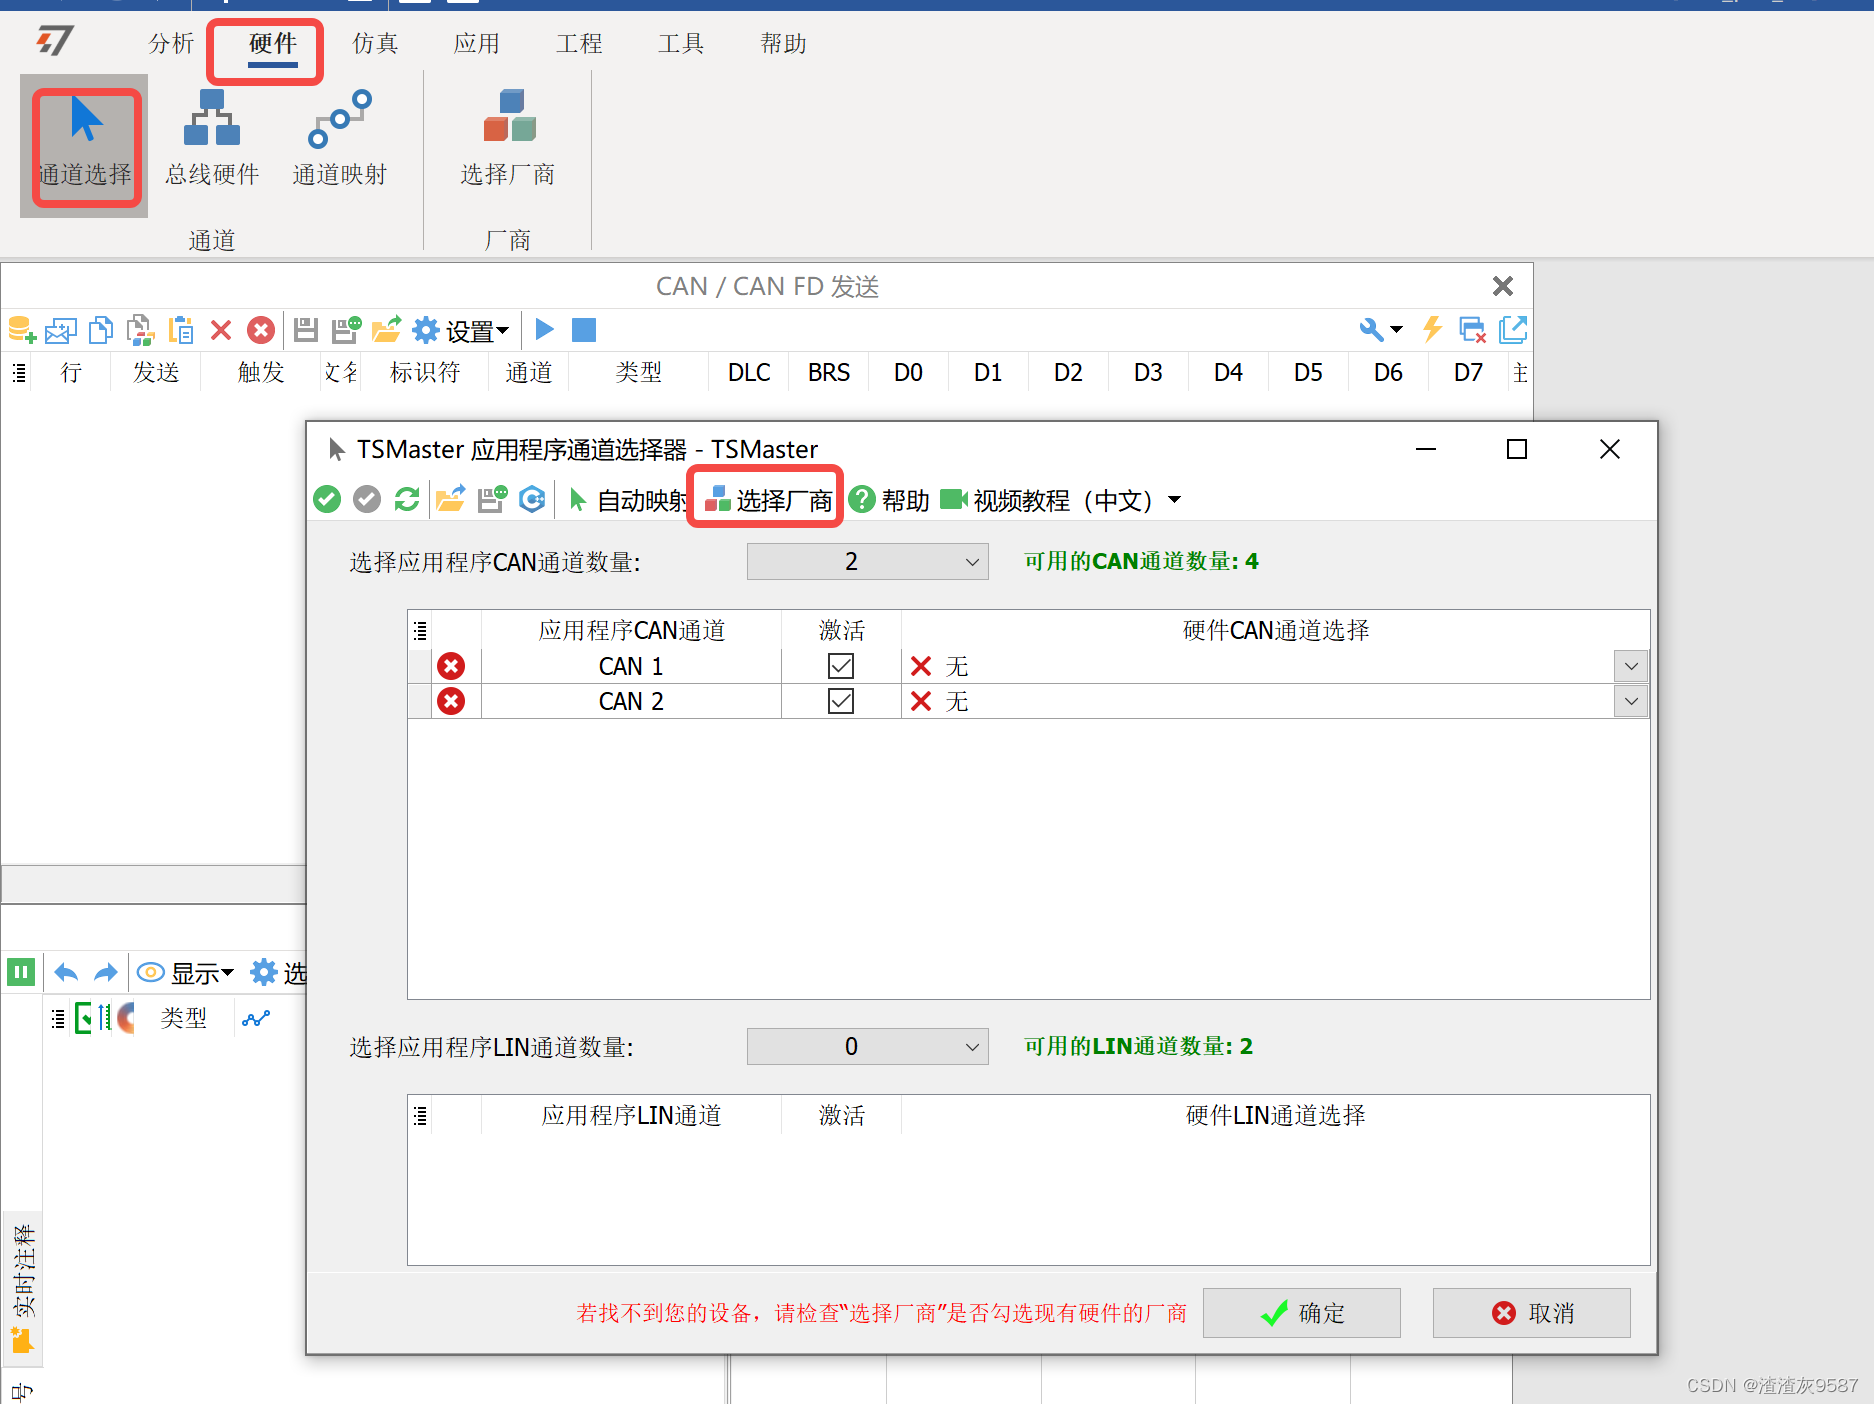
Task: Start CAN transmission with the play icon
Action: tap(544, 329)
